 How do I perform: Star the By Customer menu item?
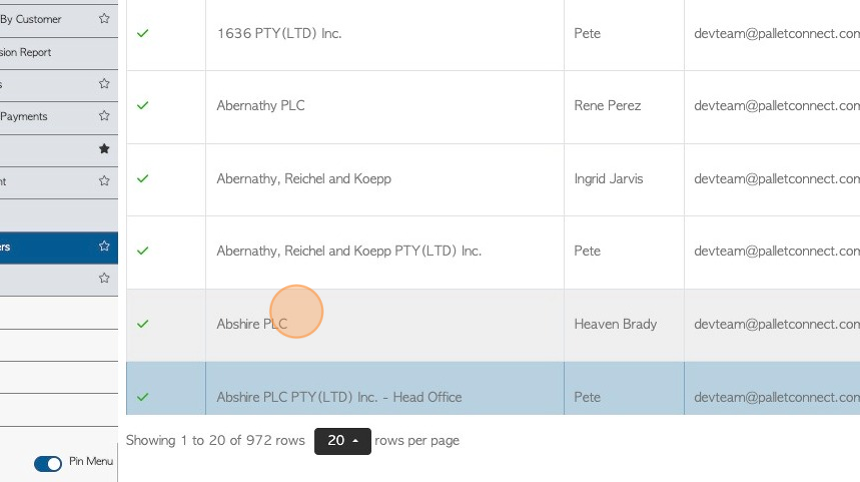pos(104,19)
